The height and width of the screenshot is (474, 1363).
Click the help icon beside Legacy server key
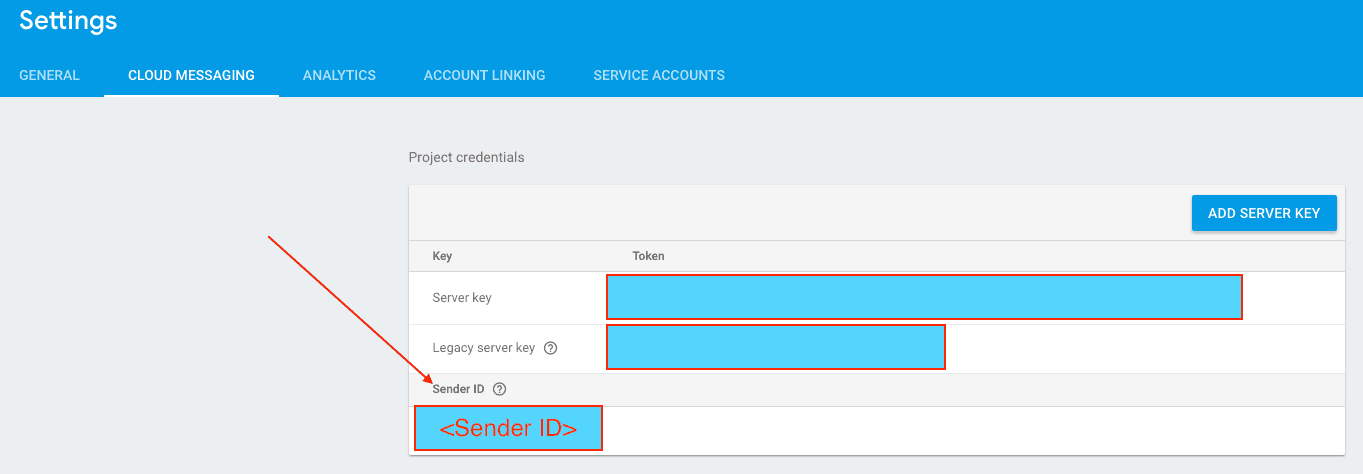coord(550,348)
